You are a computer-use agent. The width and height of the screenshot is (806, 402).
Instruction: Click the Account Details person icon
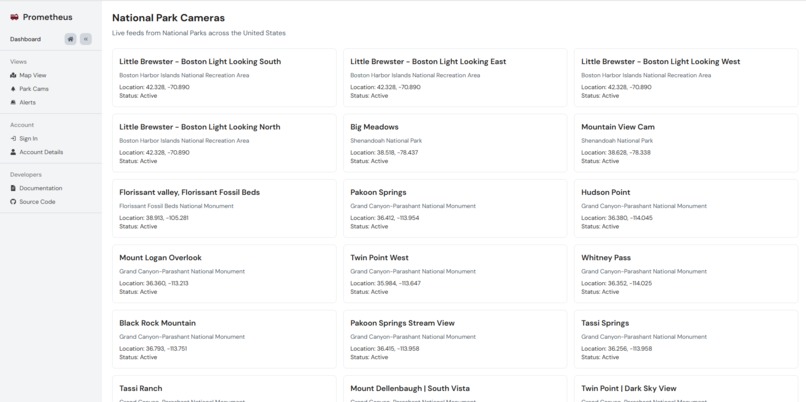point(13,152)
